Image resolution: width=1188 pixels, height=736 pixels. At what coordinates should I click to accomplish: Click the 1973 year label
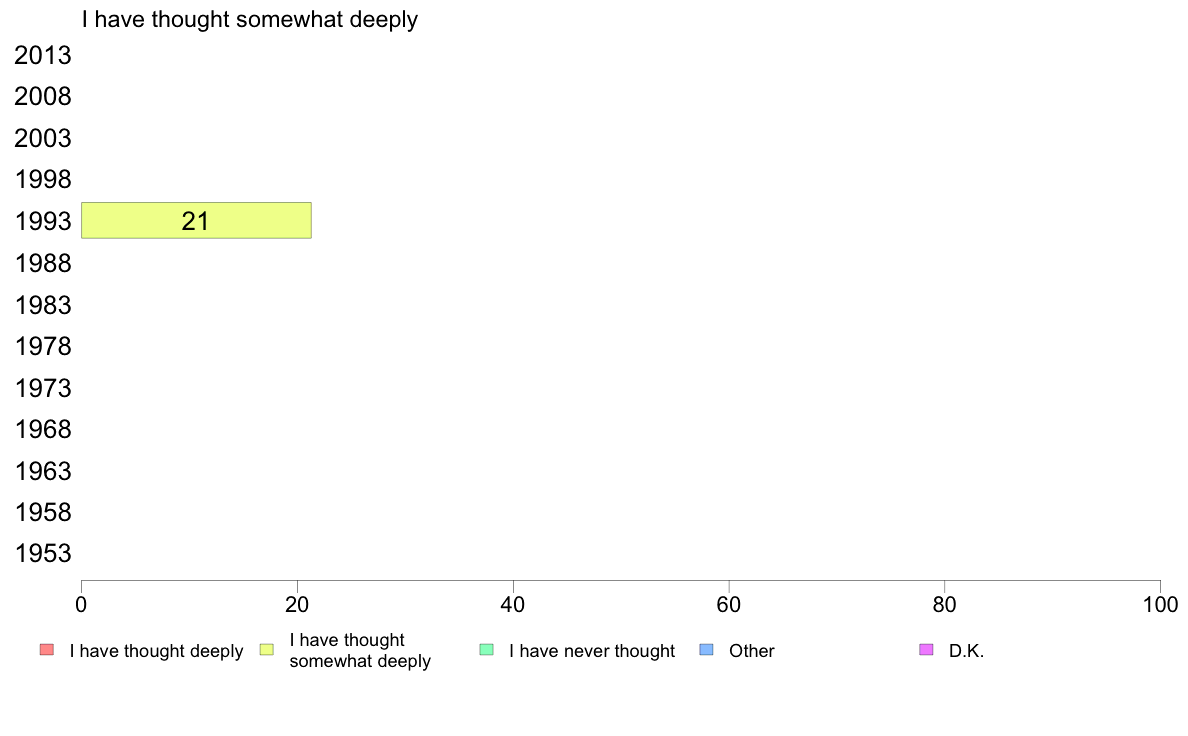point(43,388)
